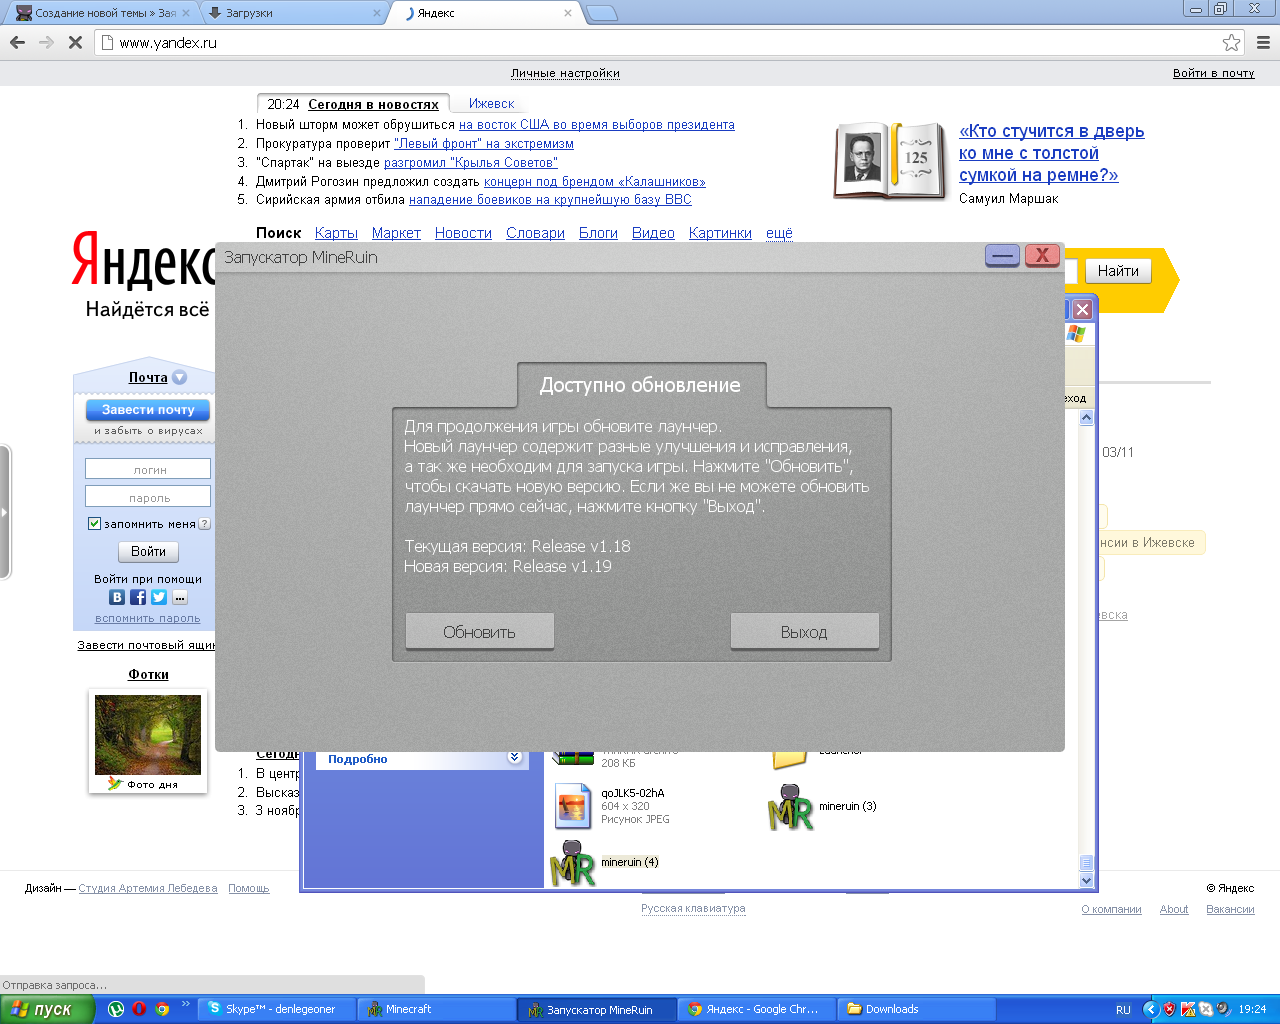Open the Блоги link
The width and height of the screenshot is (1280, 1024).
[598, 233]
